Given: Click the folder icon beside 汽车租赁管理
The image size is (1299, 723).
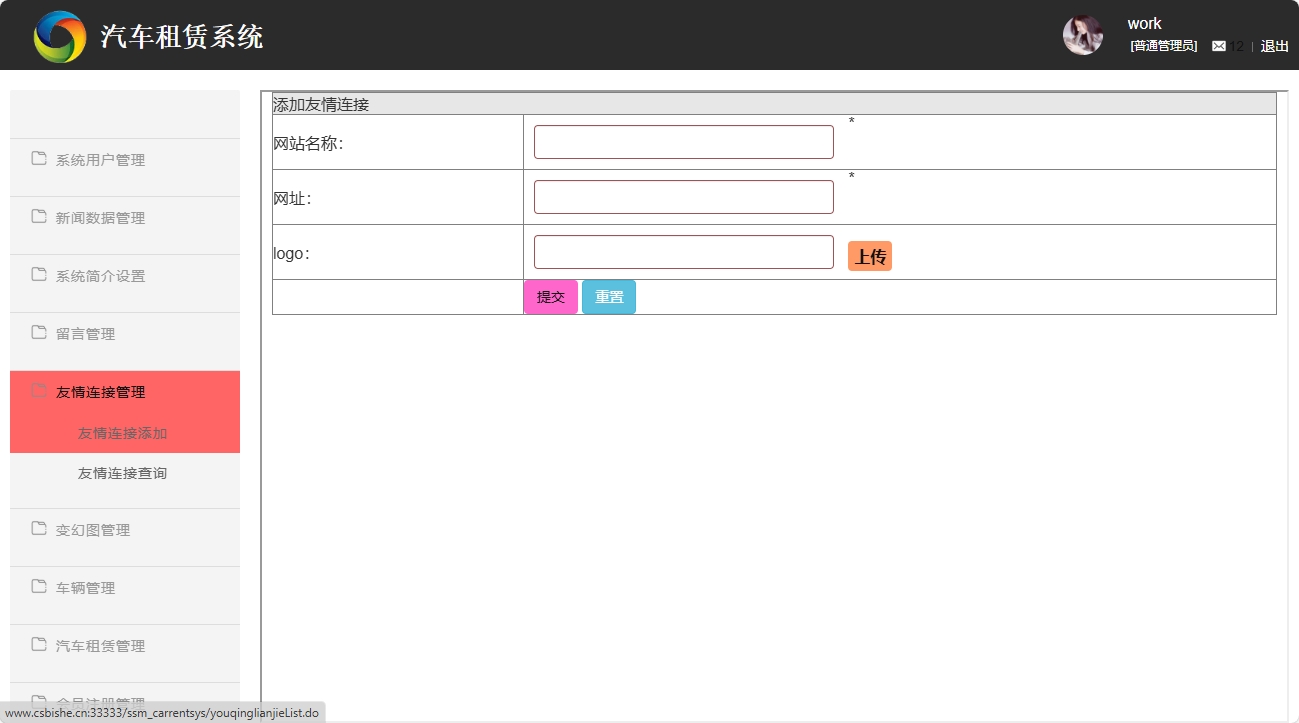Looking at the screenshot, I should point(39,644).
